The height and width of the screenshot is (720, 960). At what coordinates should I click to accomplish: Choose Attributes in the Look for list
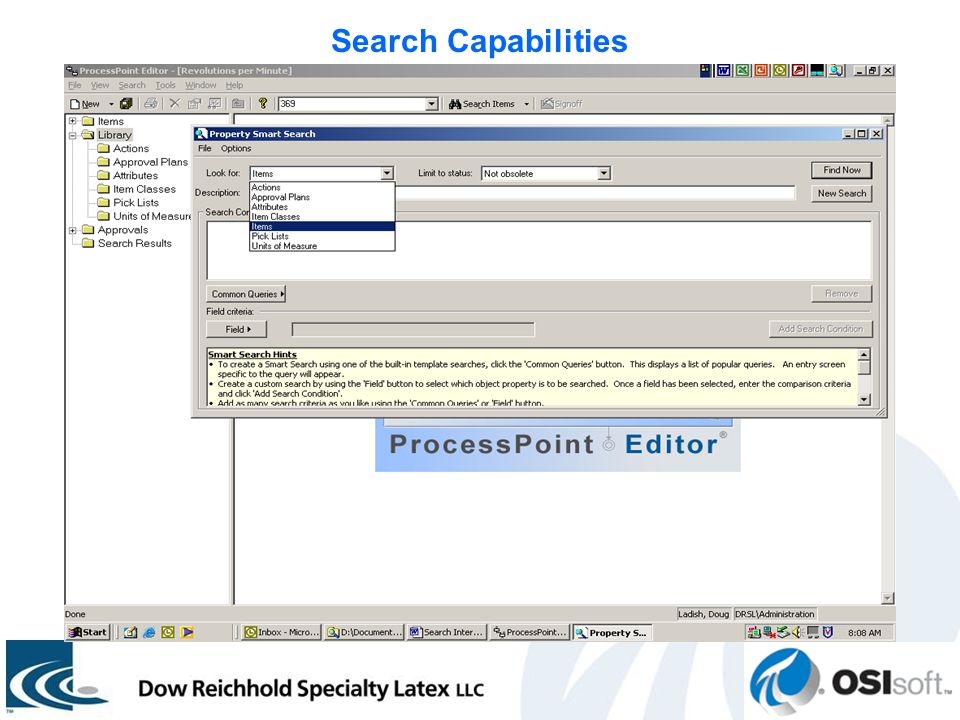322,207
